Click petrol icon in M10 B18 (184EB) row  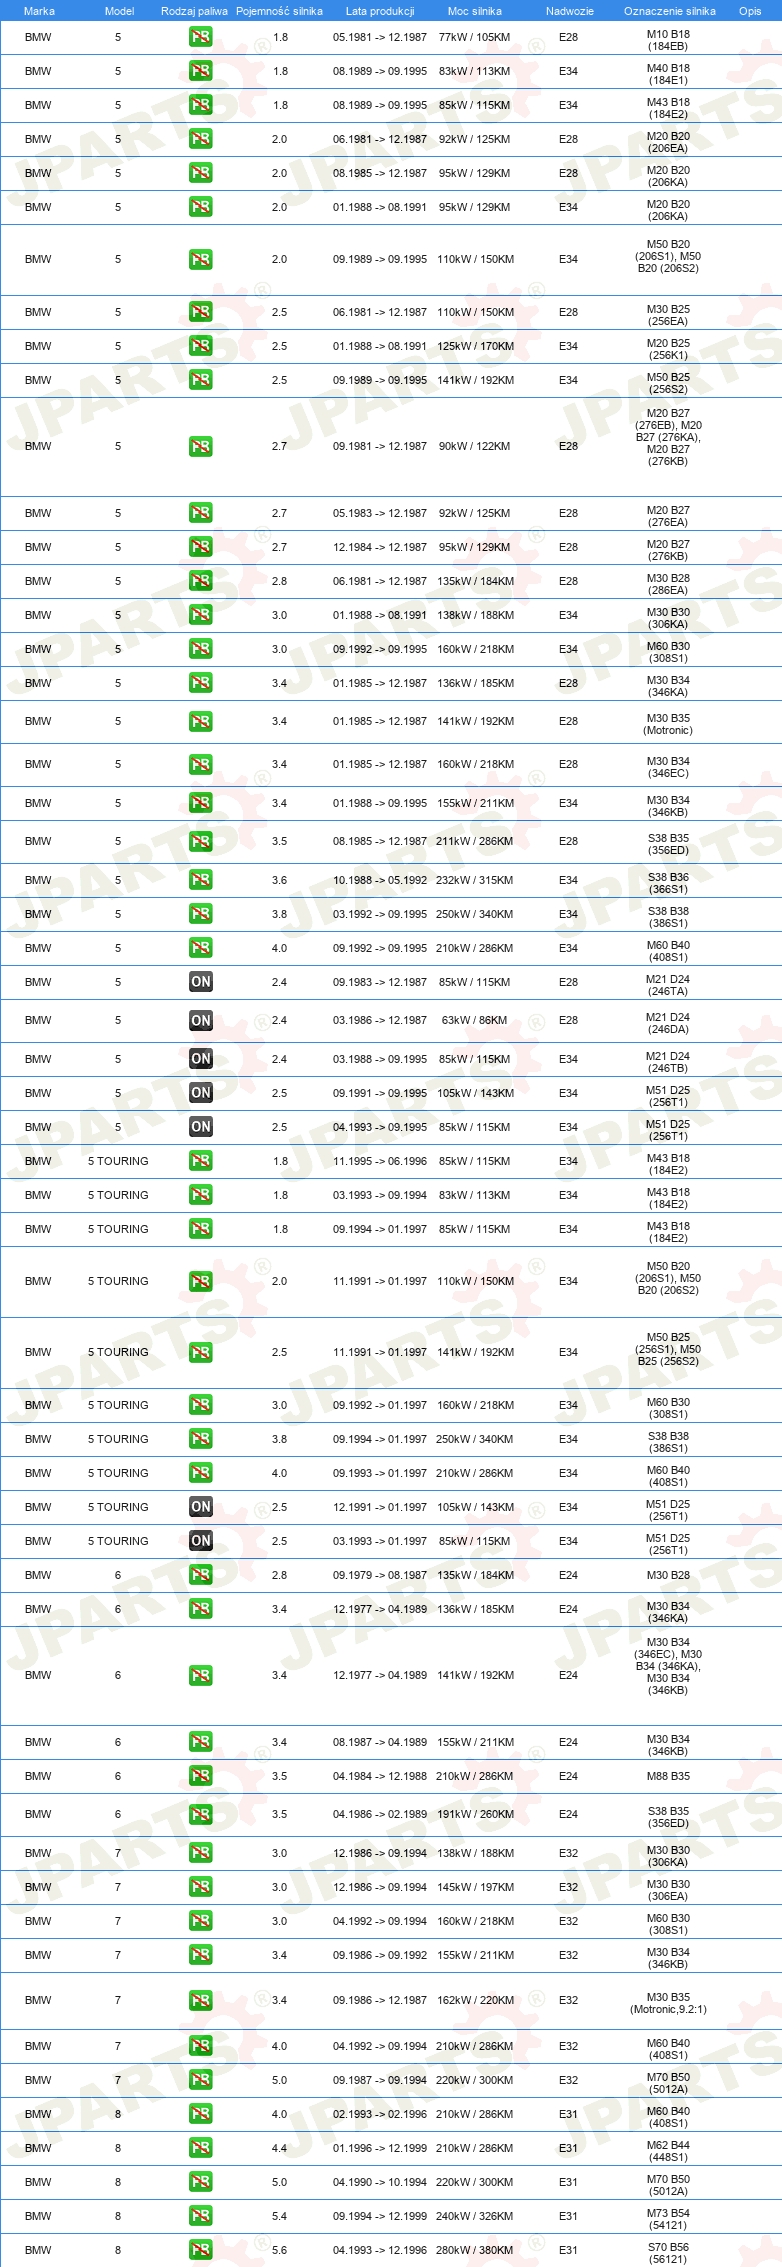tap(200, 37)
